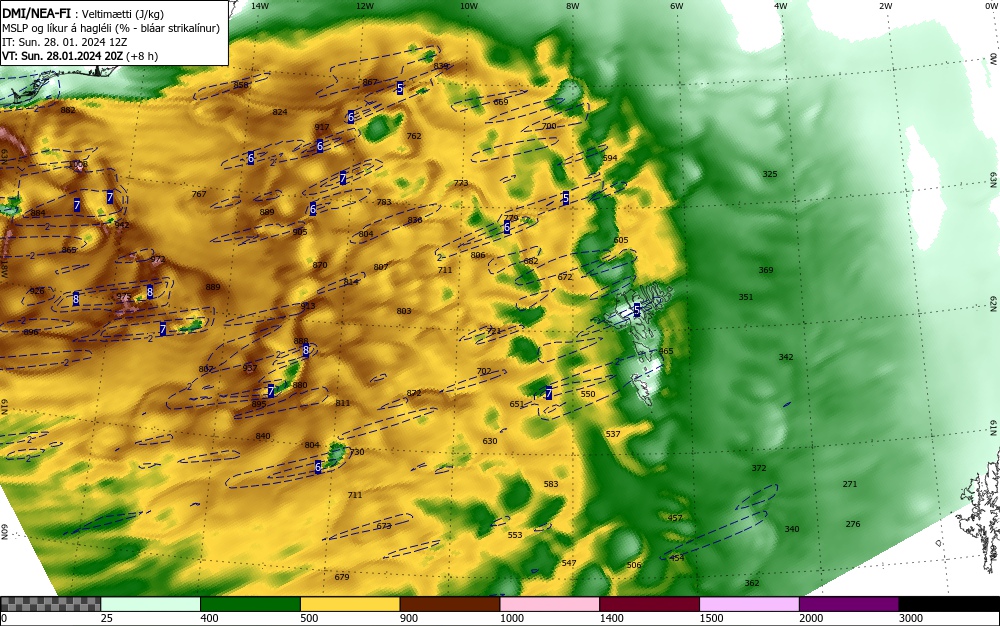Select the dark purple 2000–3000 legend swatch
The image size is (1000, 626).
849,604
